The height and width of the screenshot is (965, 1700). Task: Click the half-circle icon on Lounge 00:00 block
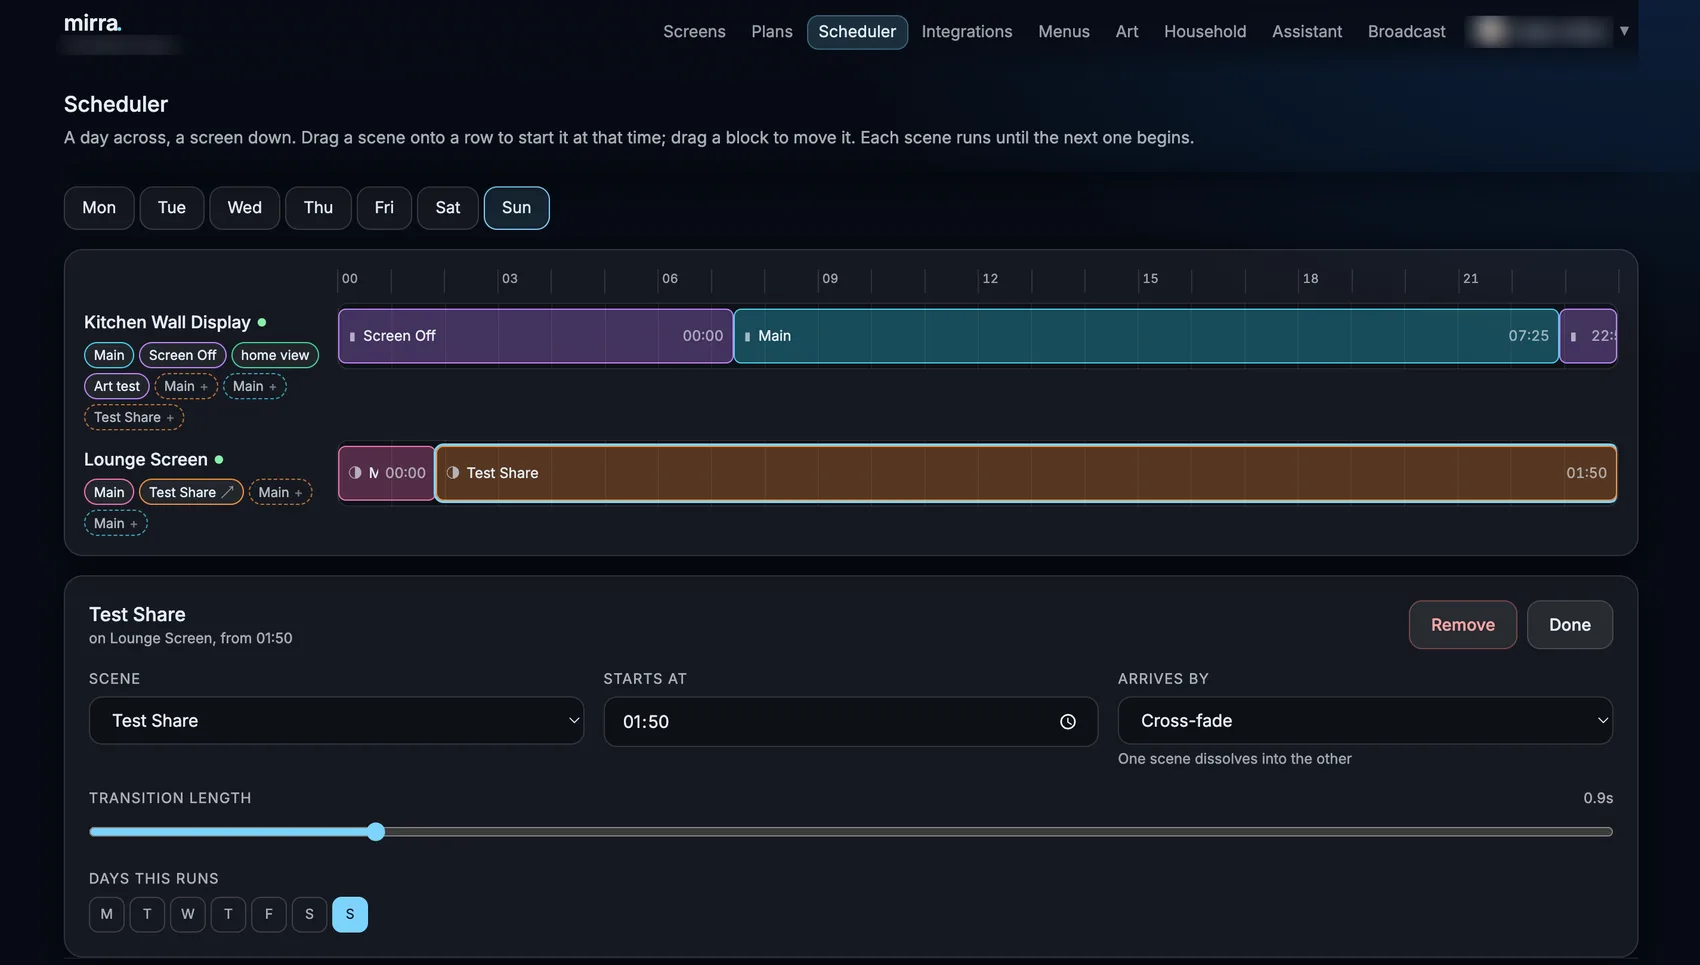click(355, 473)
